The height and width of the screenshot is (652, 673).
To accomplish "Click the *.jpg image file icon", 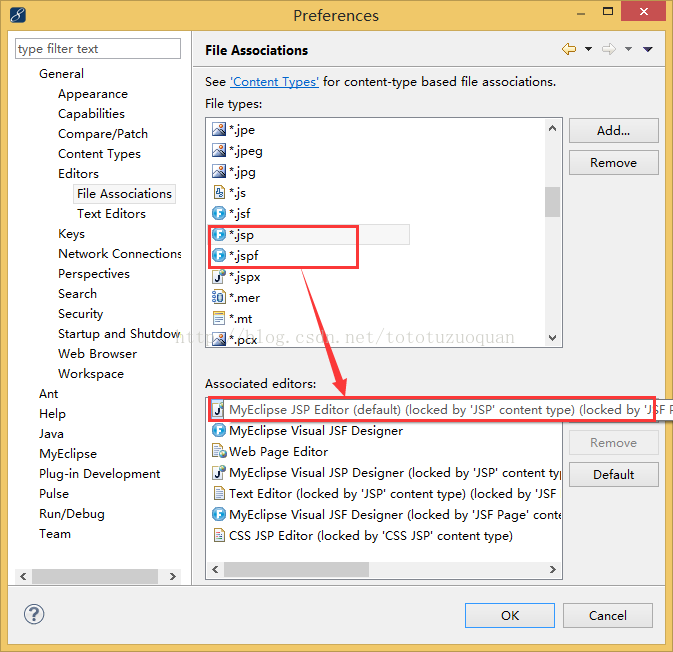I will [219, 171].
